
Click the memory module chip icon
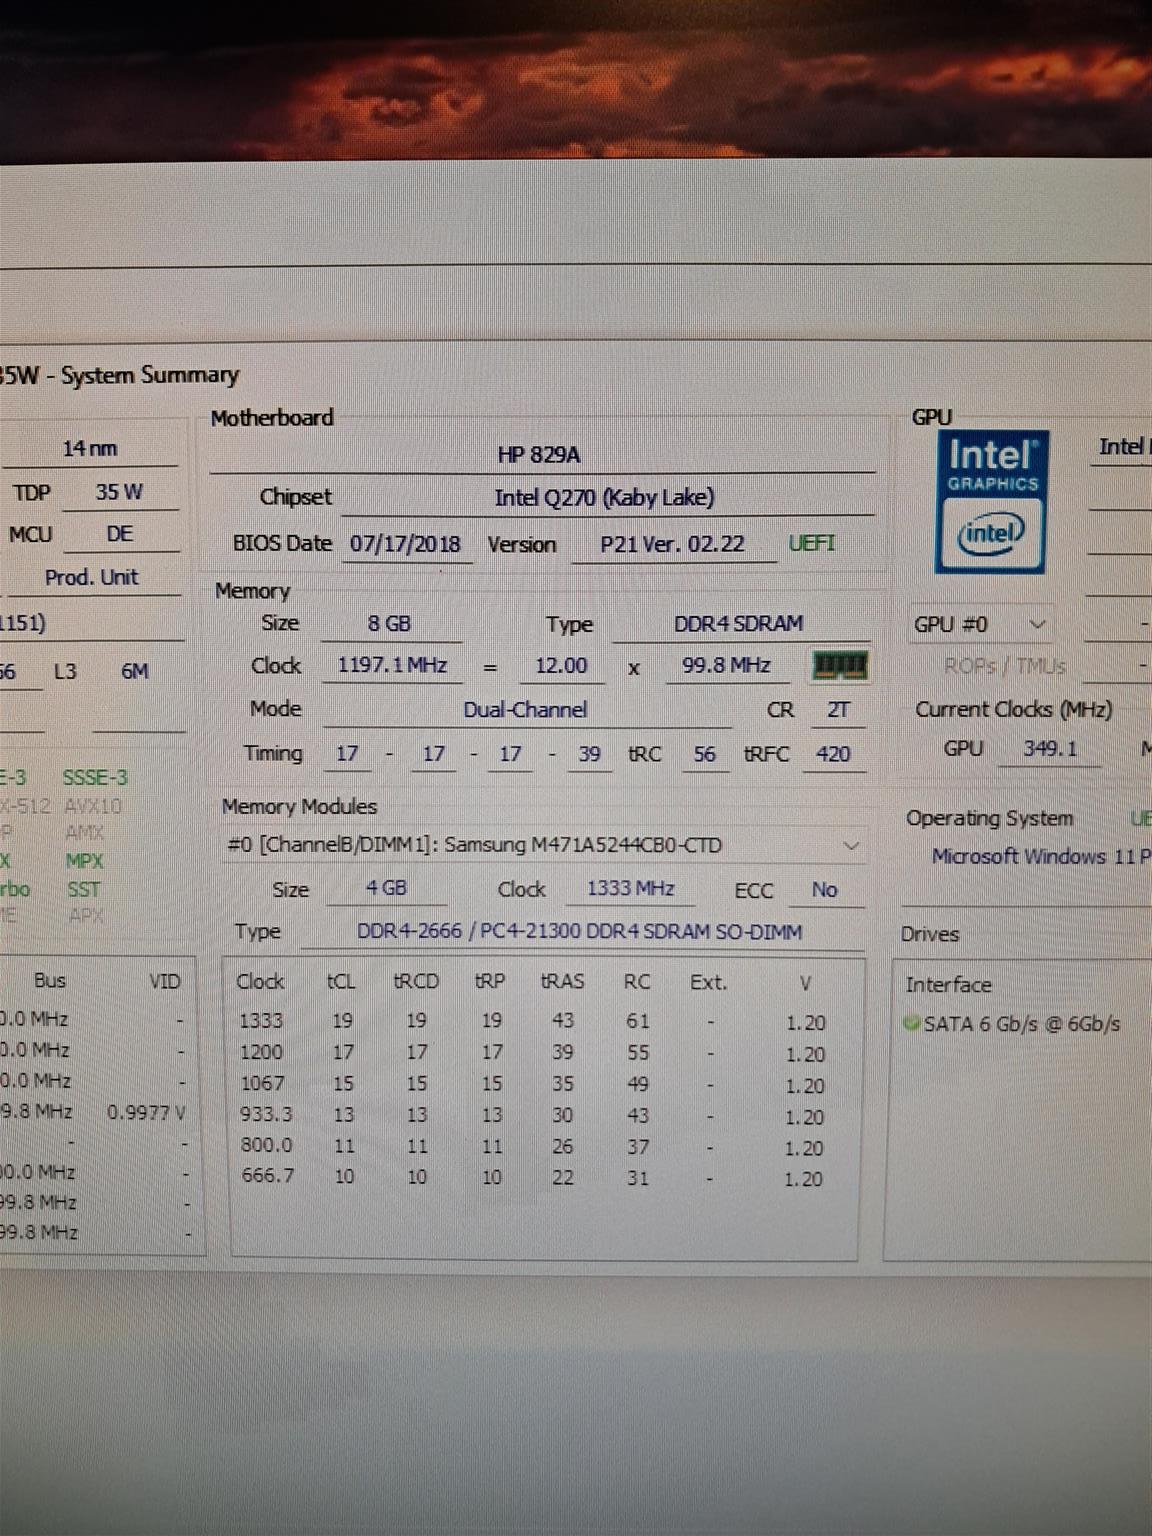click(839, 665)
